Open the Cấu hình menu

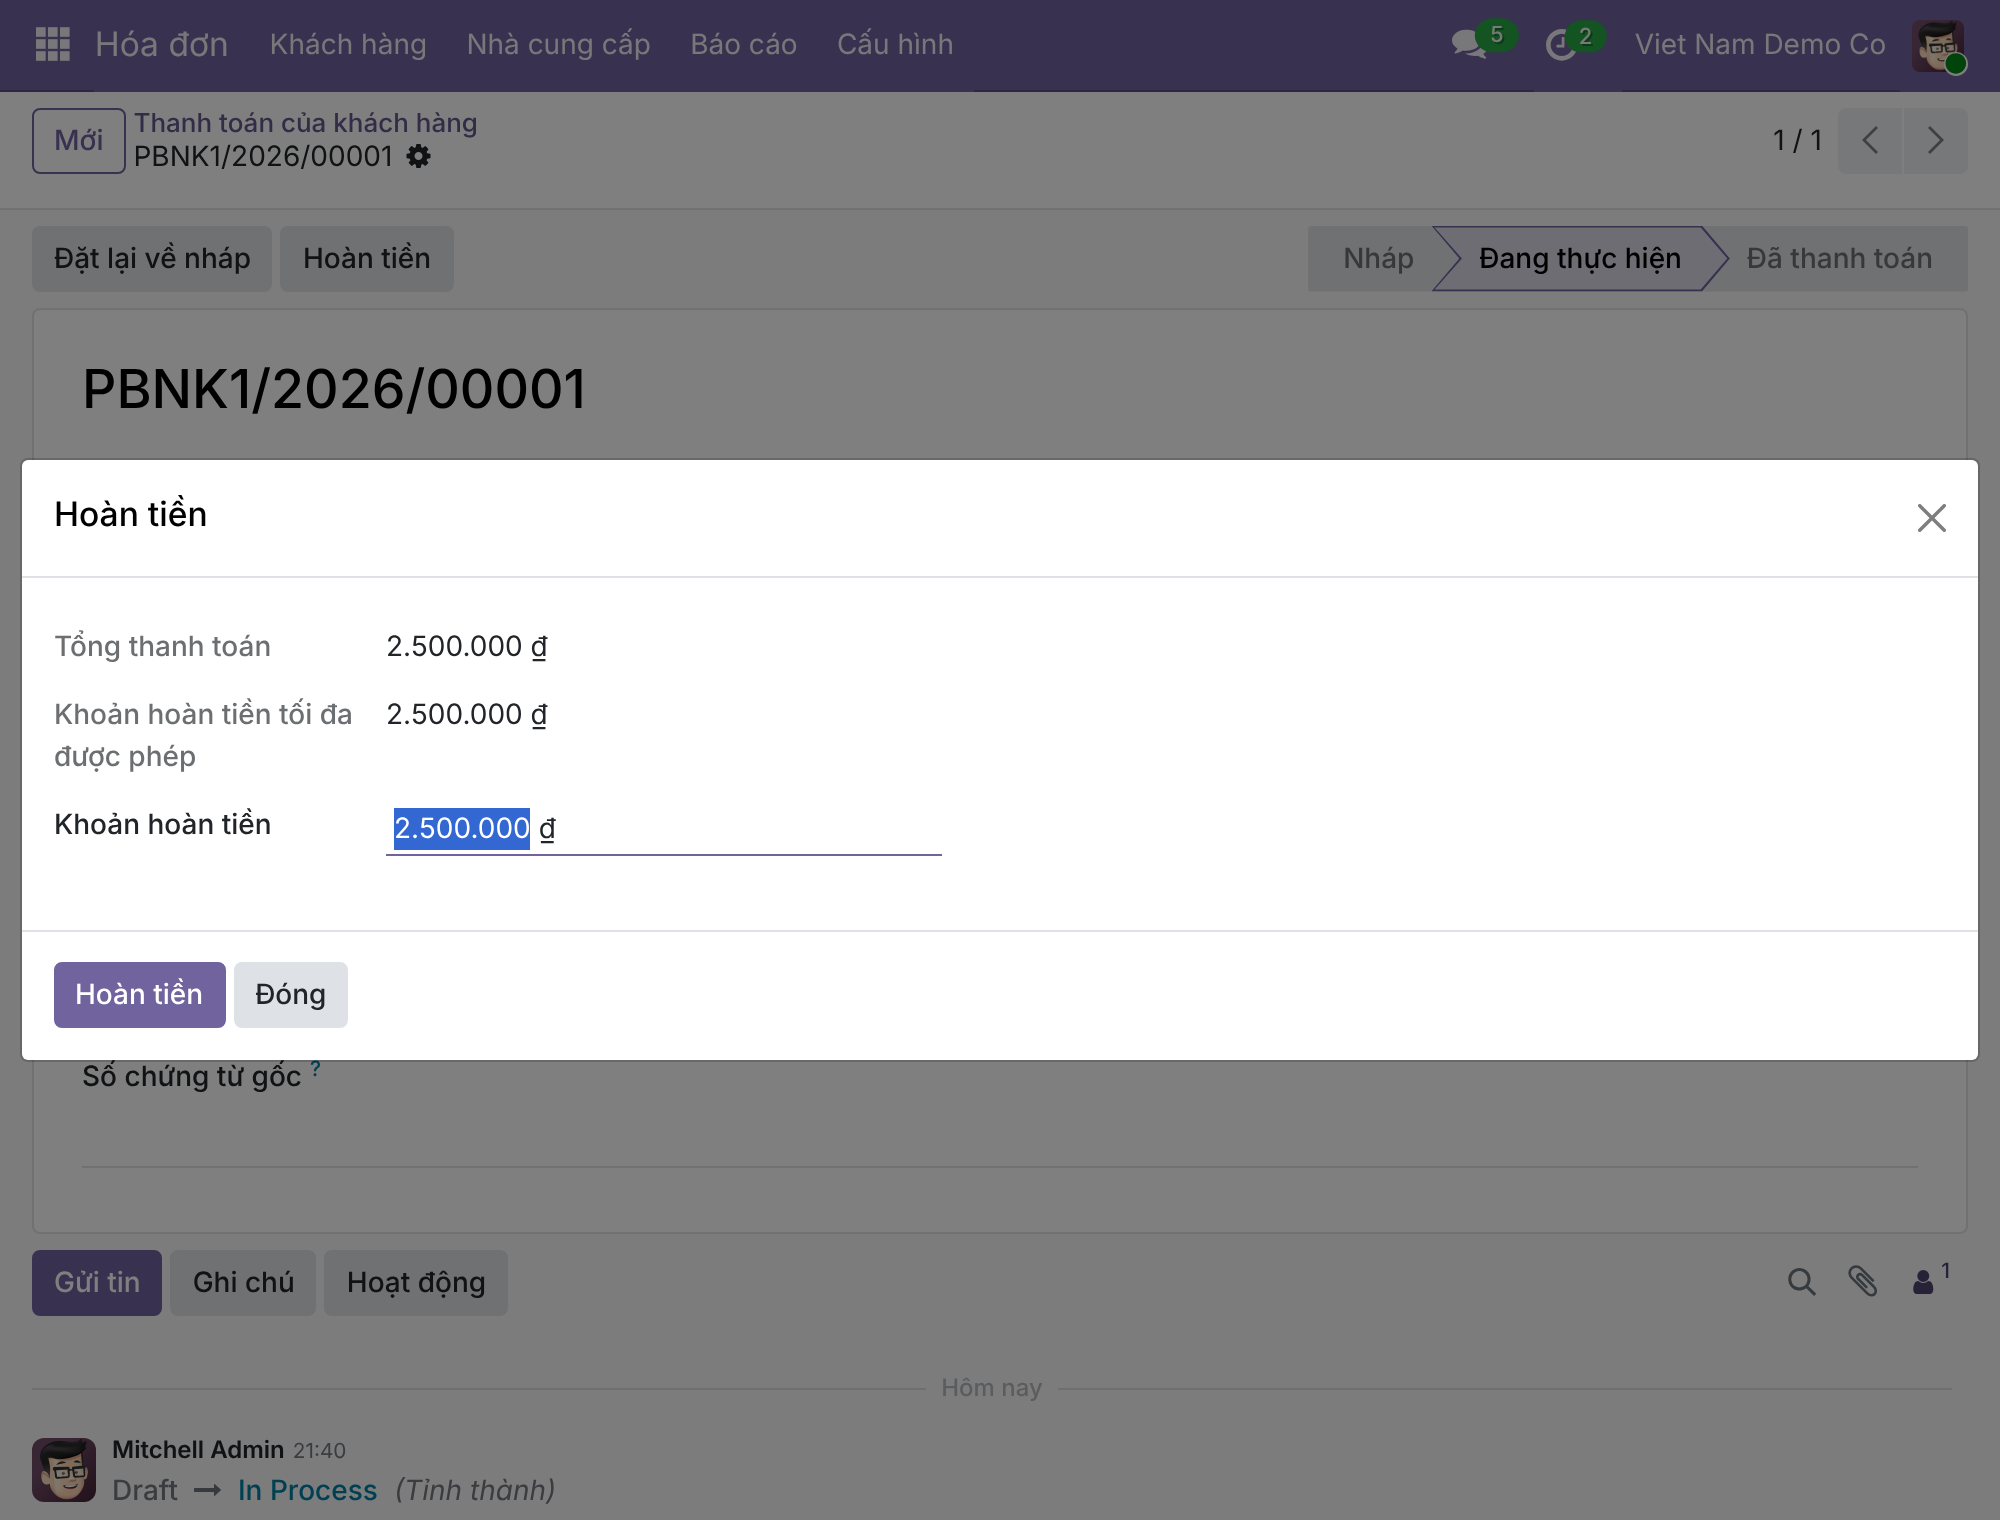point(895,44)
